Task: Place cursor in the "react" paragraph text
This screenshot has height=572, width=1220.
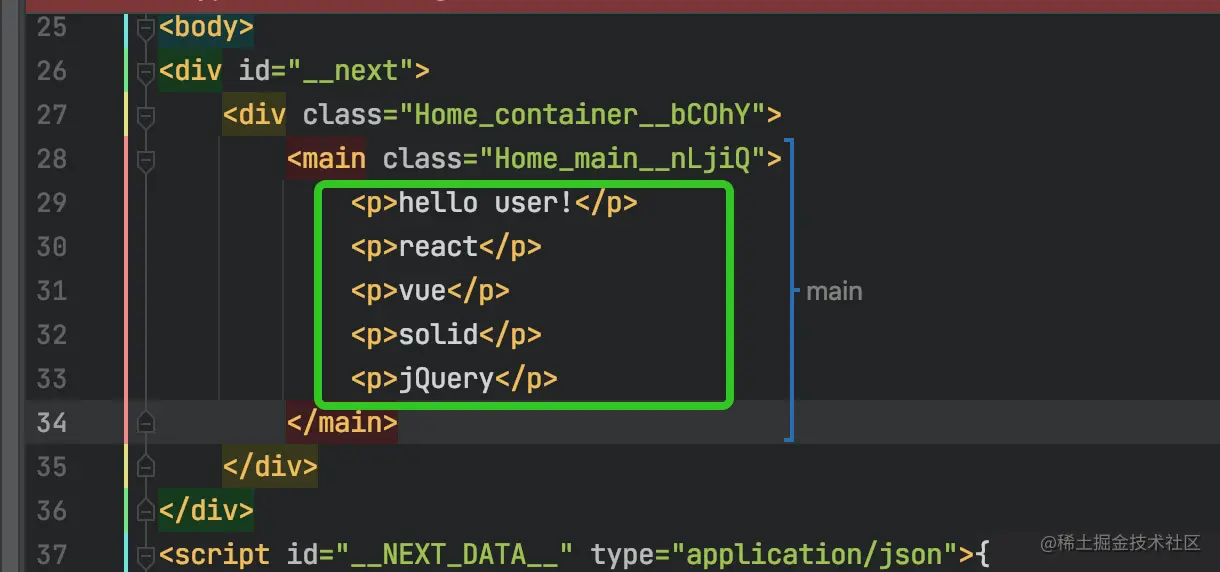Action: click(x=438, y=247)
